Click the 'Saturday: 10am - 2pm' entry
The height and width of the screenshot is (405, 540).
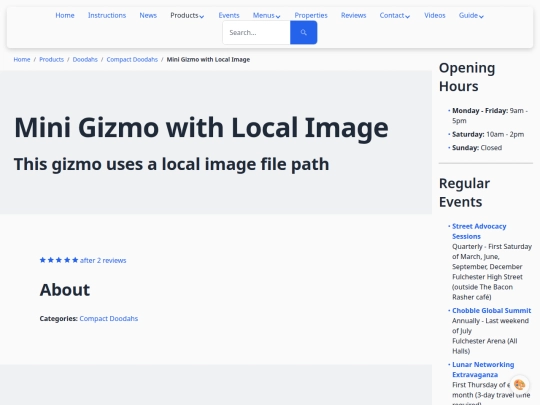pos(488,134)
